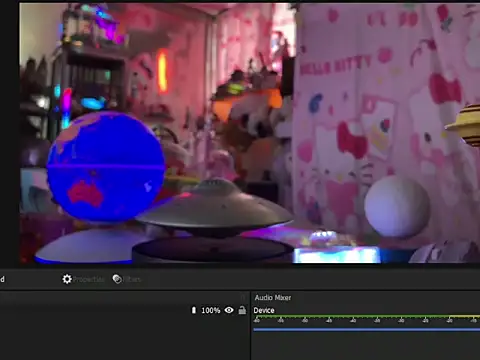Click the Device audio source label
480x360 pixels.
tap(264, 310)
